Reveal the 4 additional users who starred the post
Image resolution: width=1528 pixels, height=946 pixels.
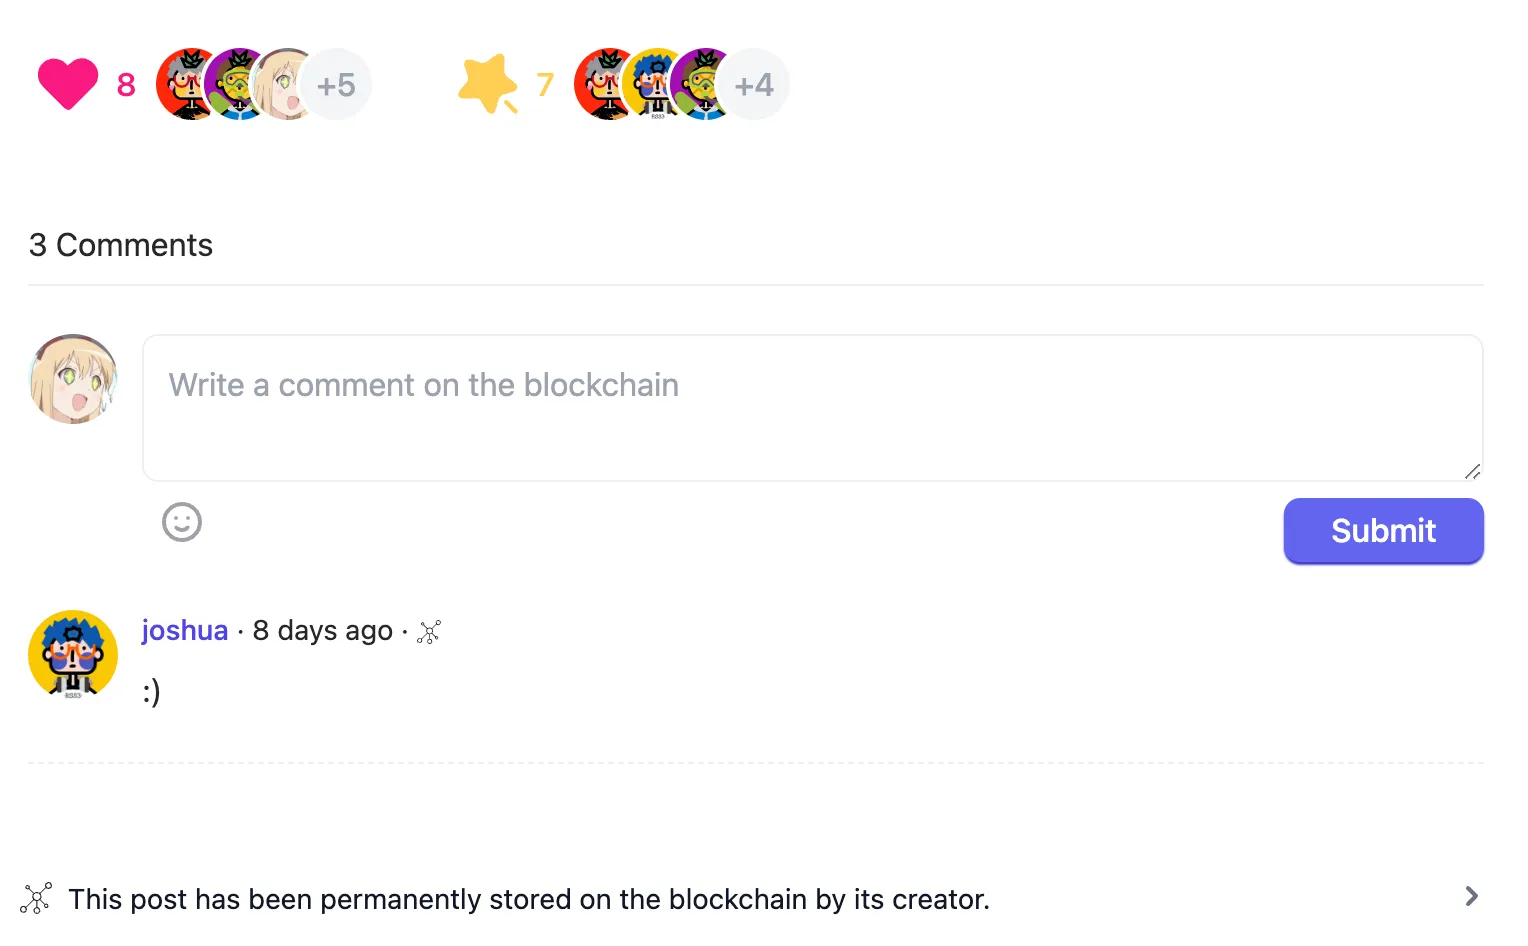coord(755,84)
